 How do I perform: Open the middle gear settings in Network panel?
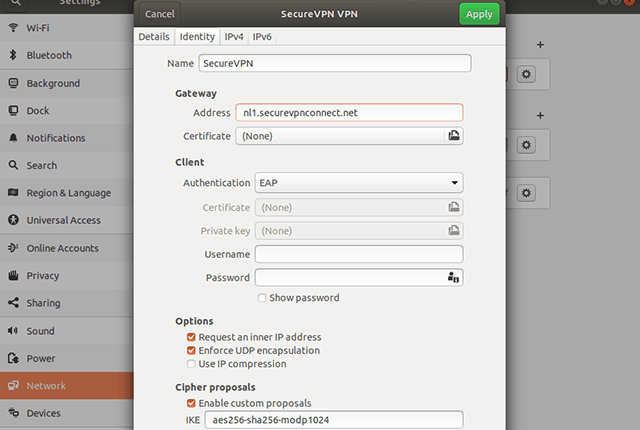pos(526,145)
